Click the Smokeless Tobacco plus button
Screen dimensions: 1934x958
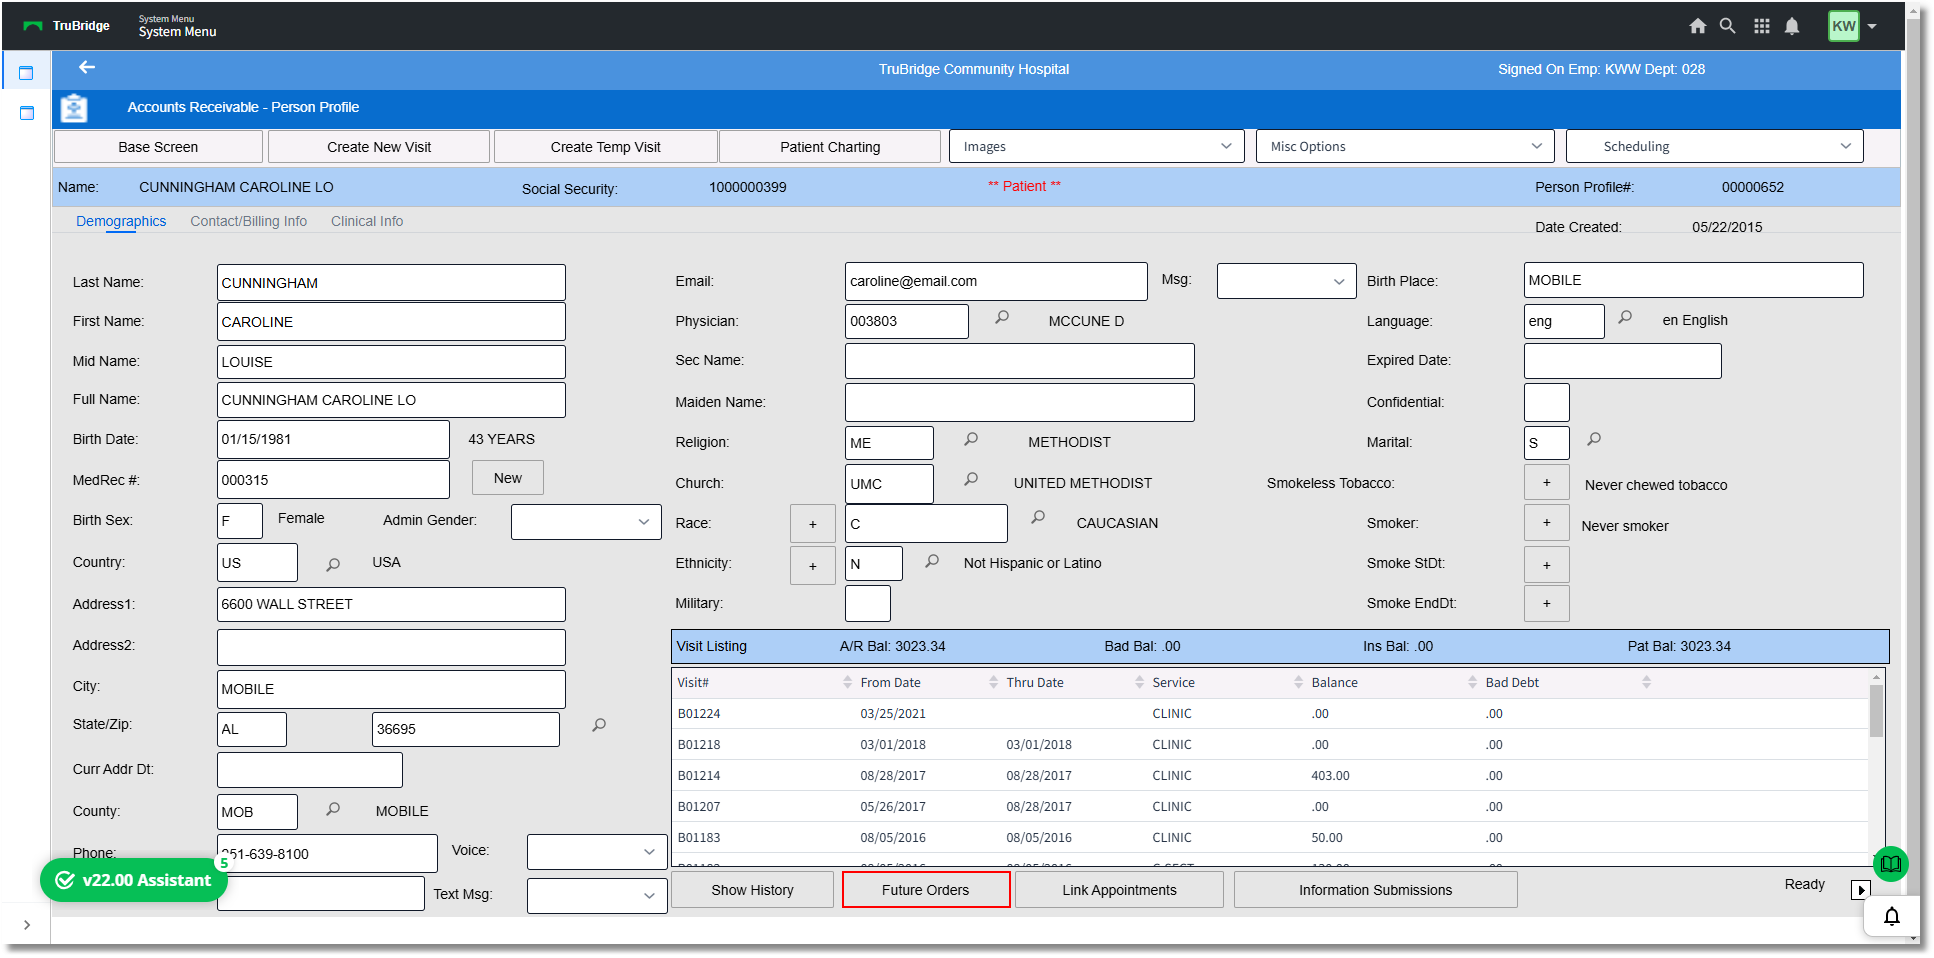click(1546, 483)
